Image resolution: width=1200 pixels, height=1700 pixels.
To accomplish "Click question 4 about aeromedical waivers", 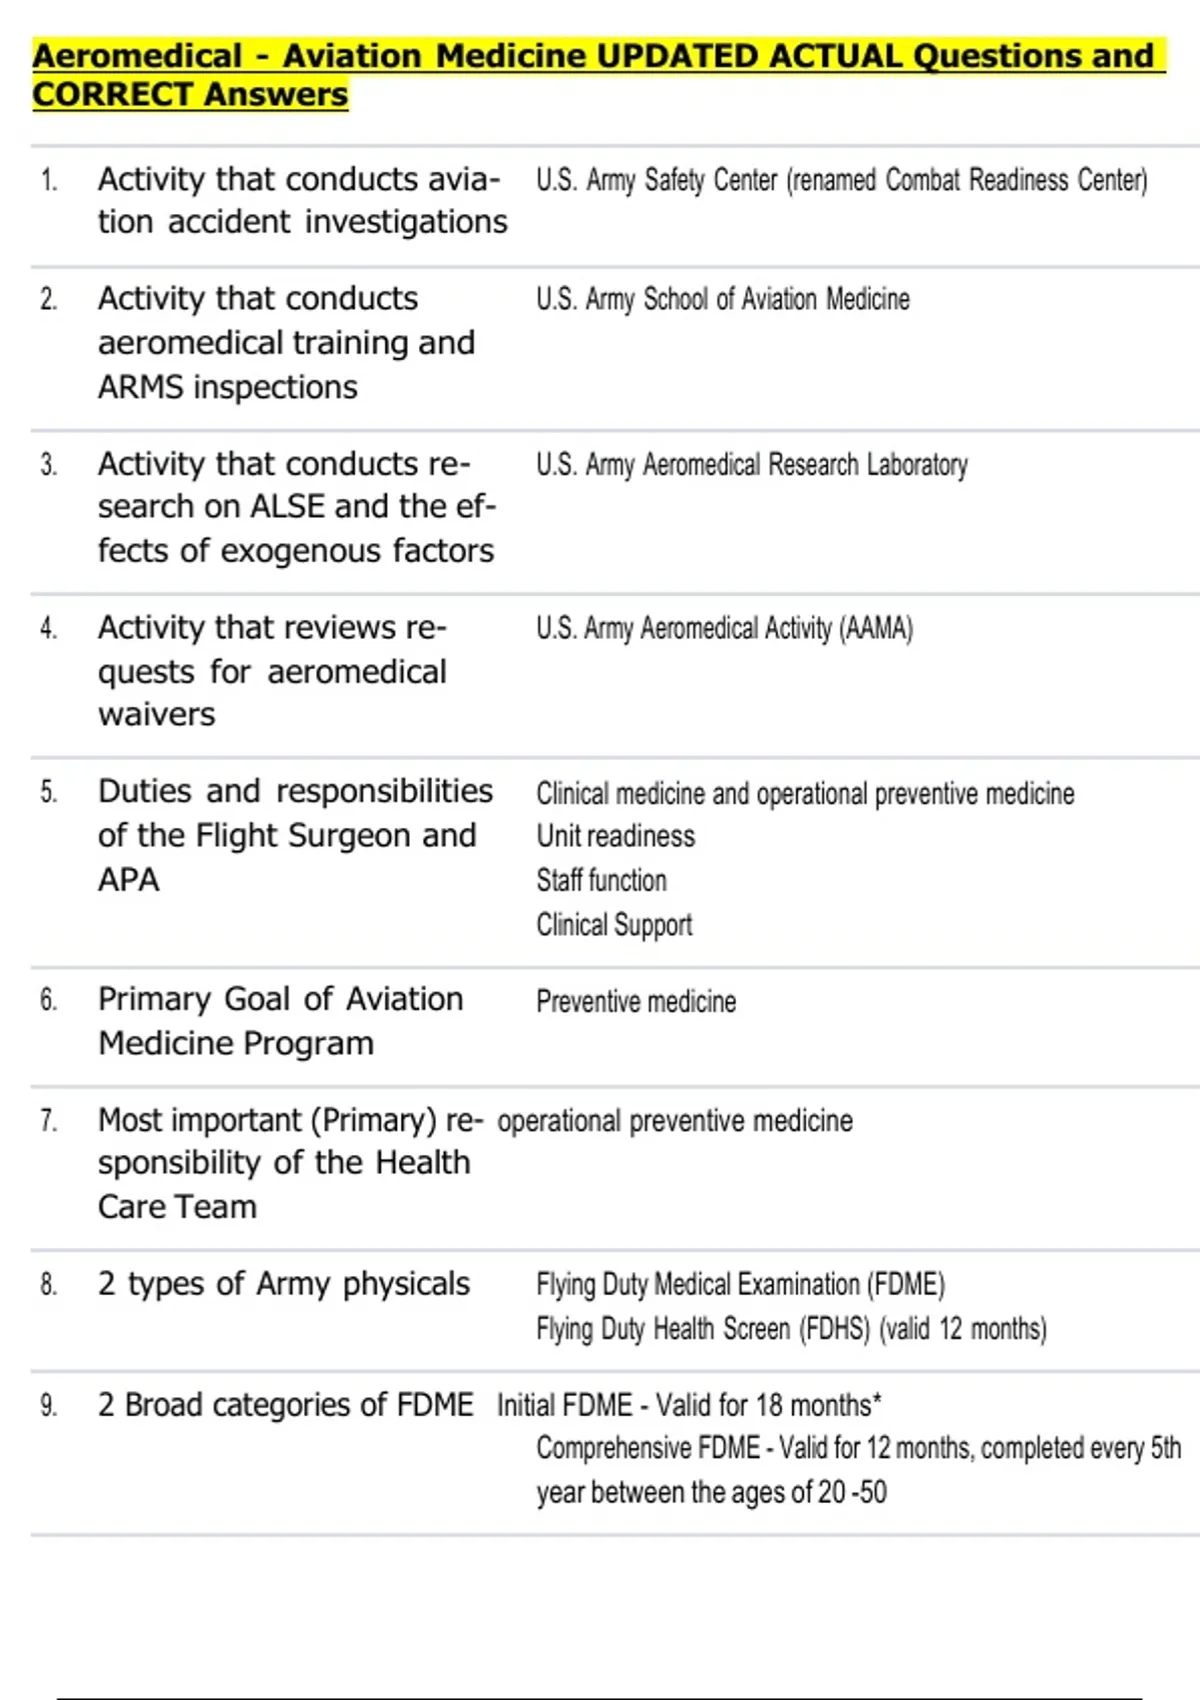I will (x=272, y=670).
